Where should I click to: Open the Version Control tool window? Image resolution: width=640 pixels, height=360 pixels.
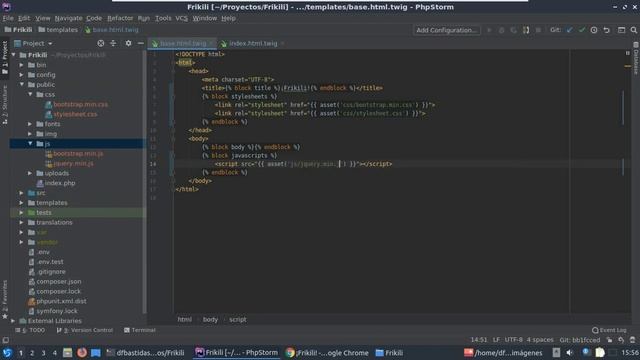[x=85, y=330]
